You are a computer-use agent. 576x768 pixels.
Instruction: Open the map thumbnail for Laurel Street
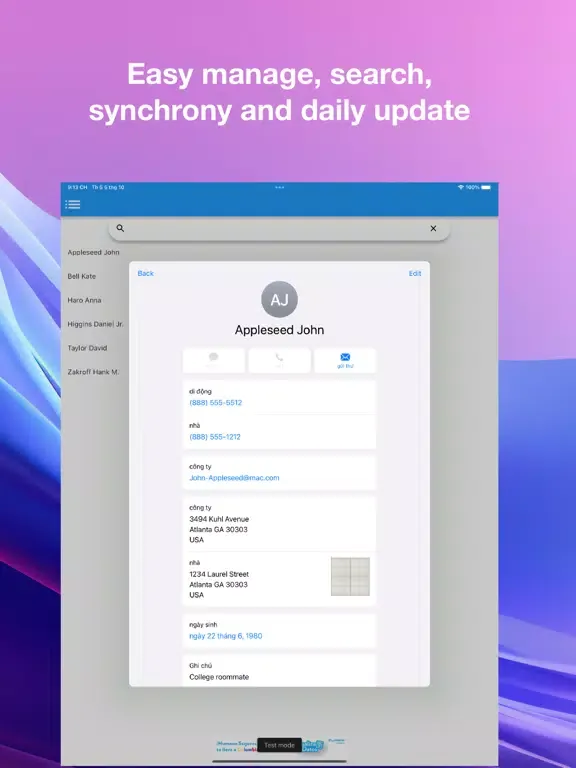(350, 576)
